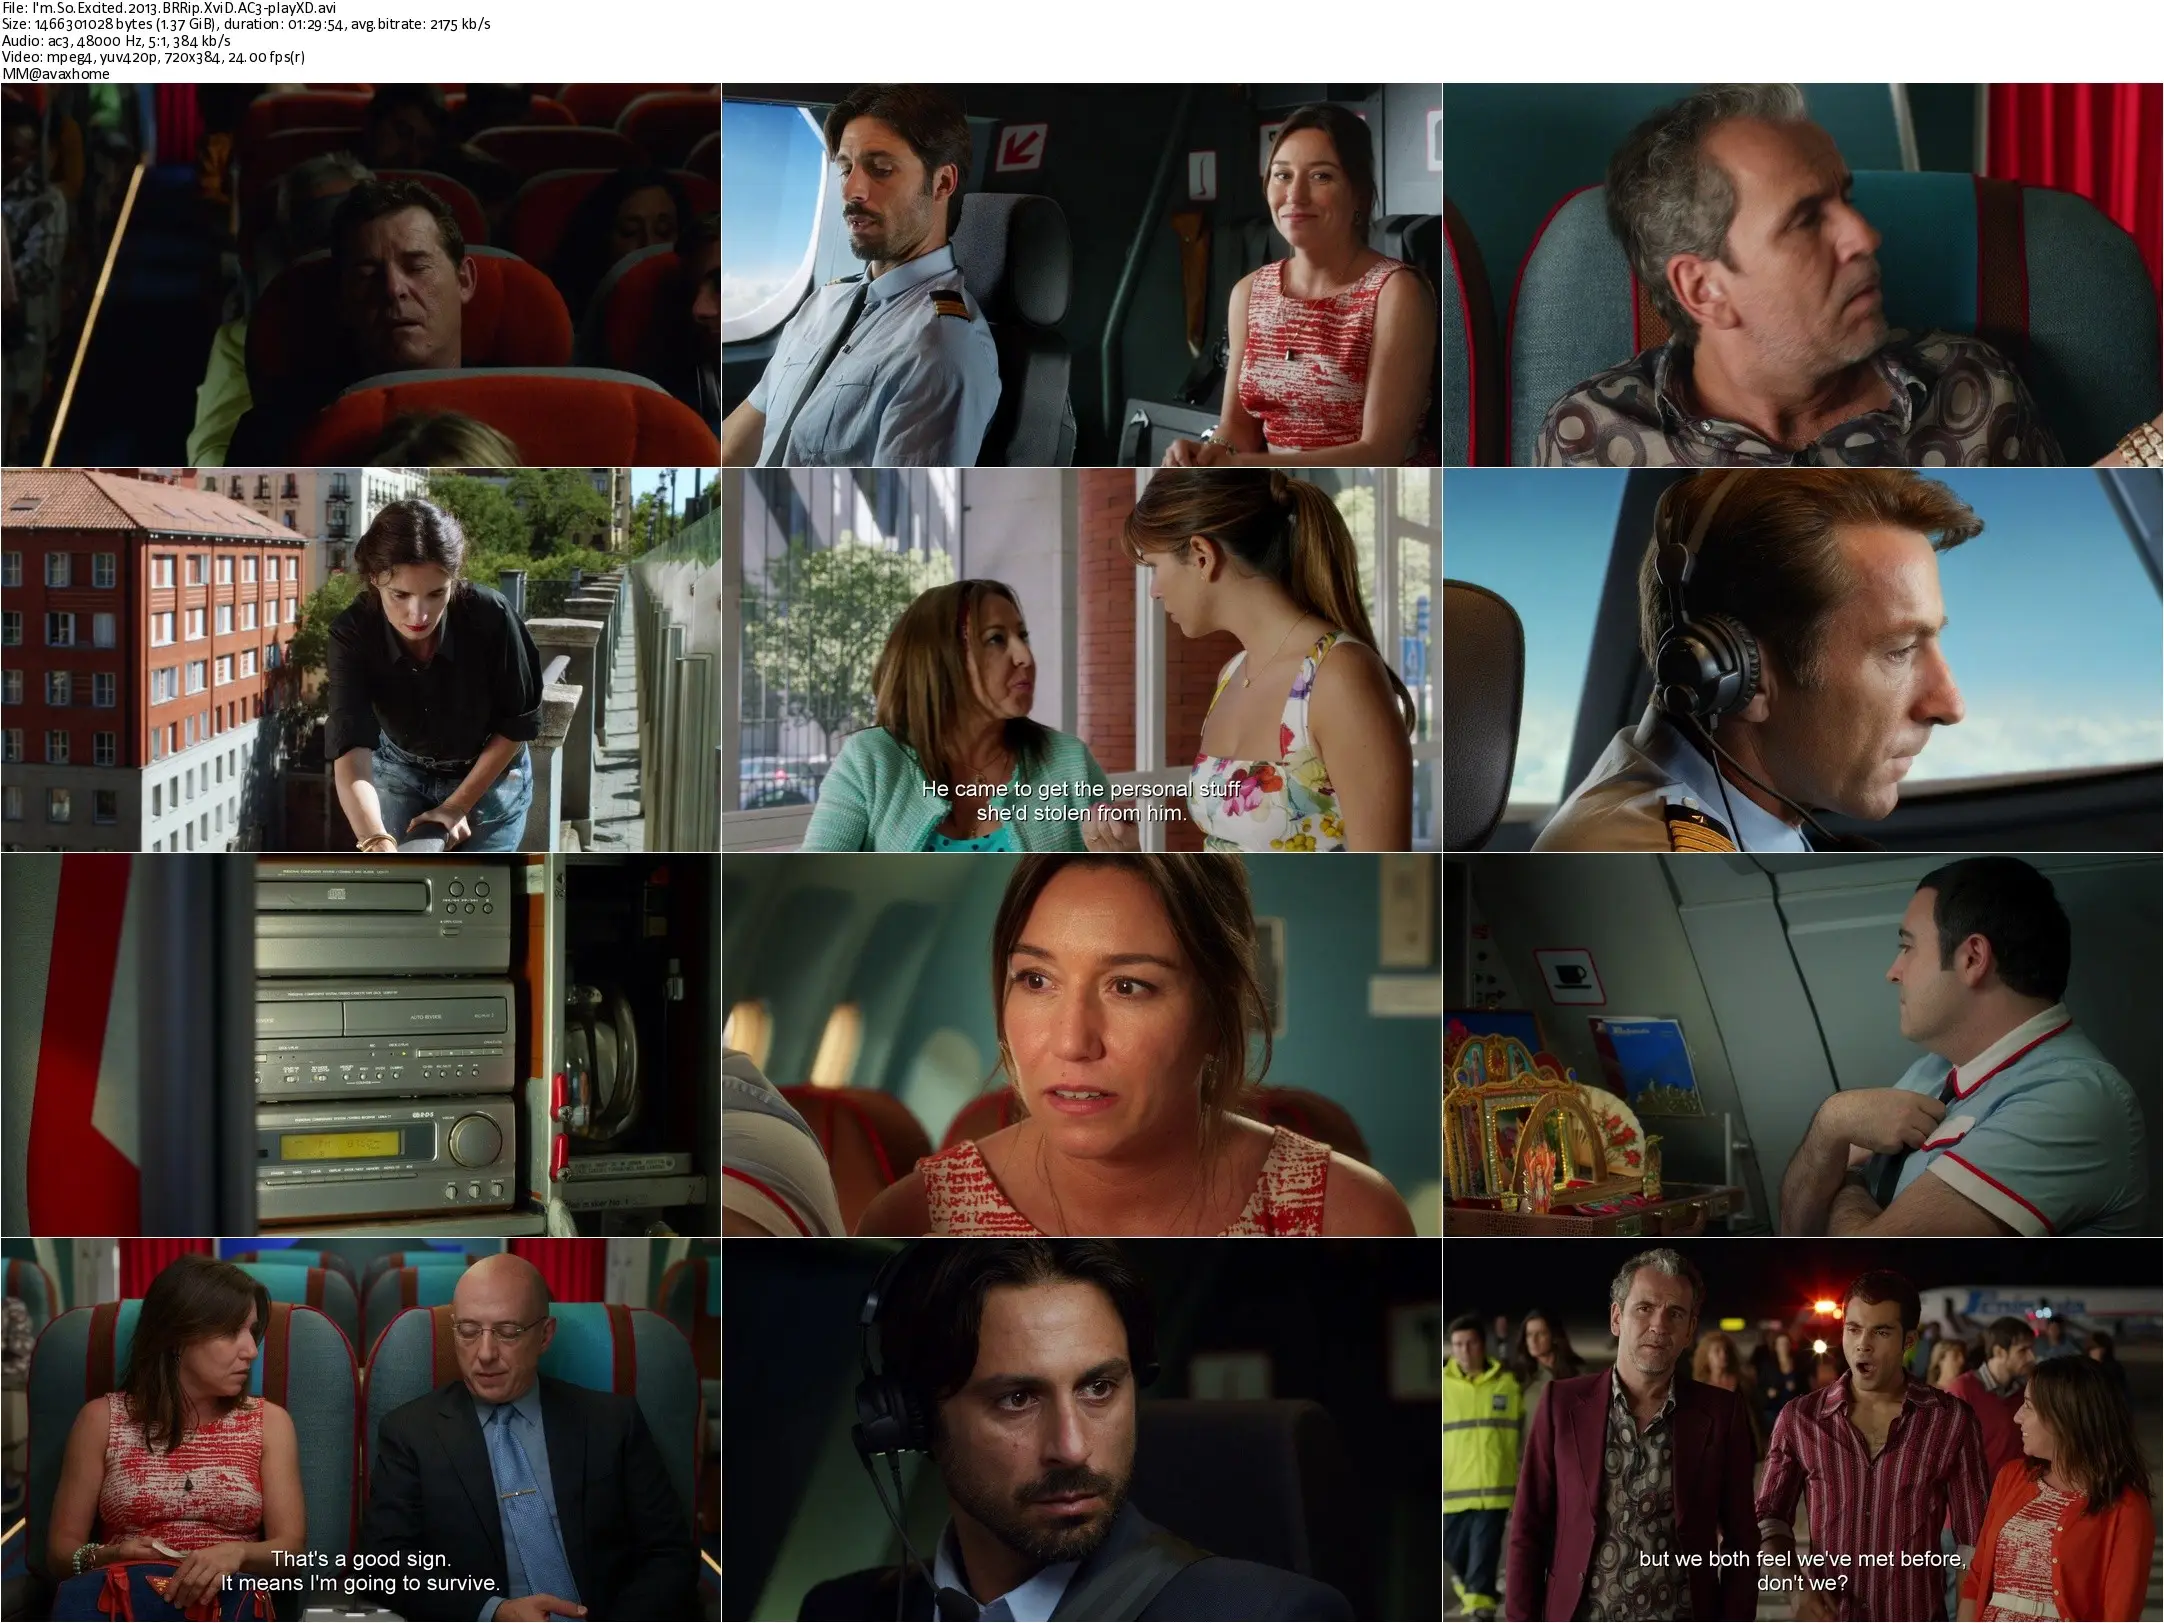Image resolution: width=2164 pixels, height=1623 pixels.
Task: Open thumbnail of captain wearing headset
Action: 1803,660
